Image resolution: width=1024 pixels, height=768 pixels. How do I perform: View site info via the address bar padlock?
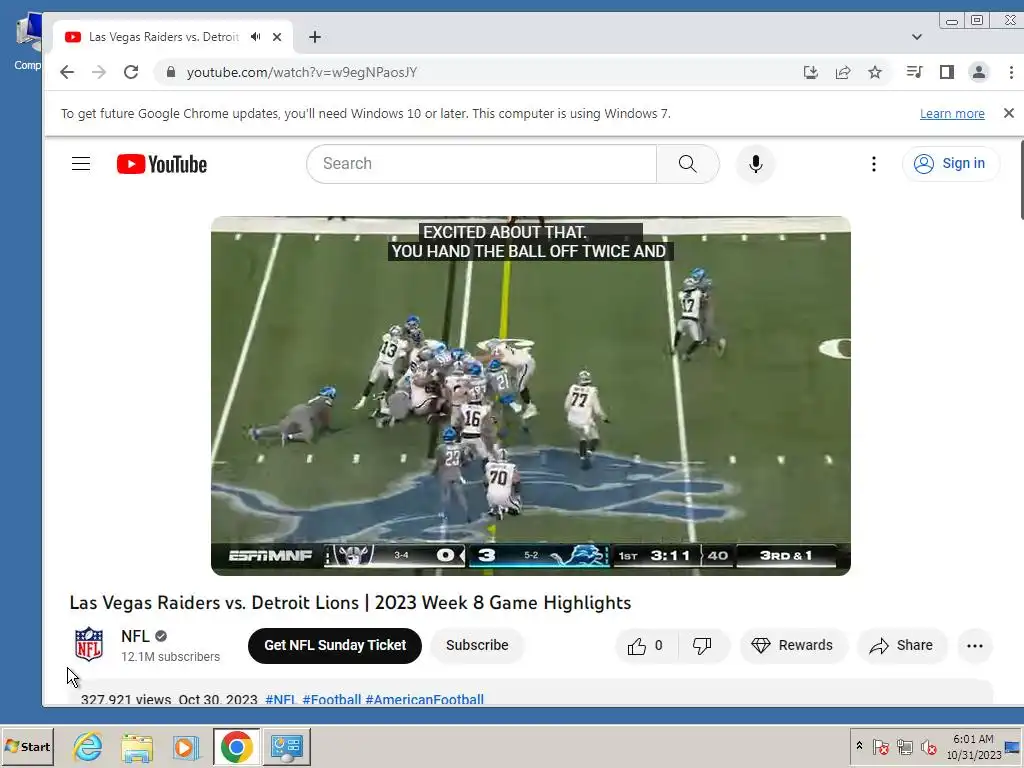171,72
